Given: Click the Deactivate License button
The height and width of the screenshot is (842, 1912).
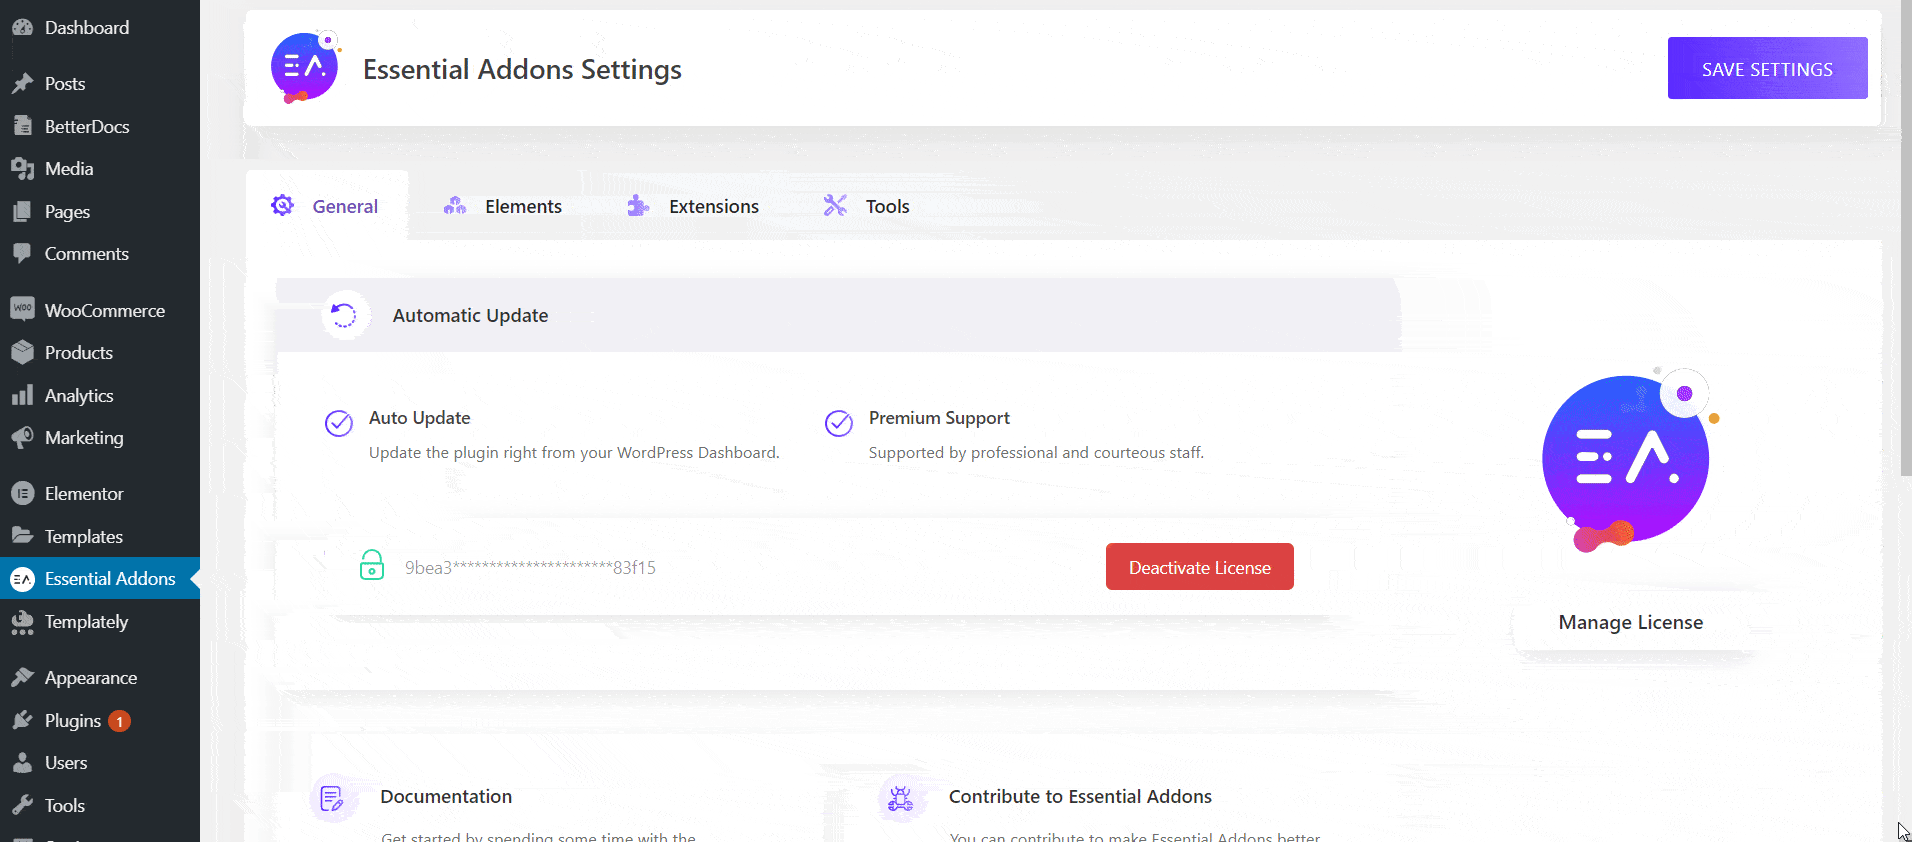Looking at the screenshot, I should pos(1200,567).
